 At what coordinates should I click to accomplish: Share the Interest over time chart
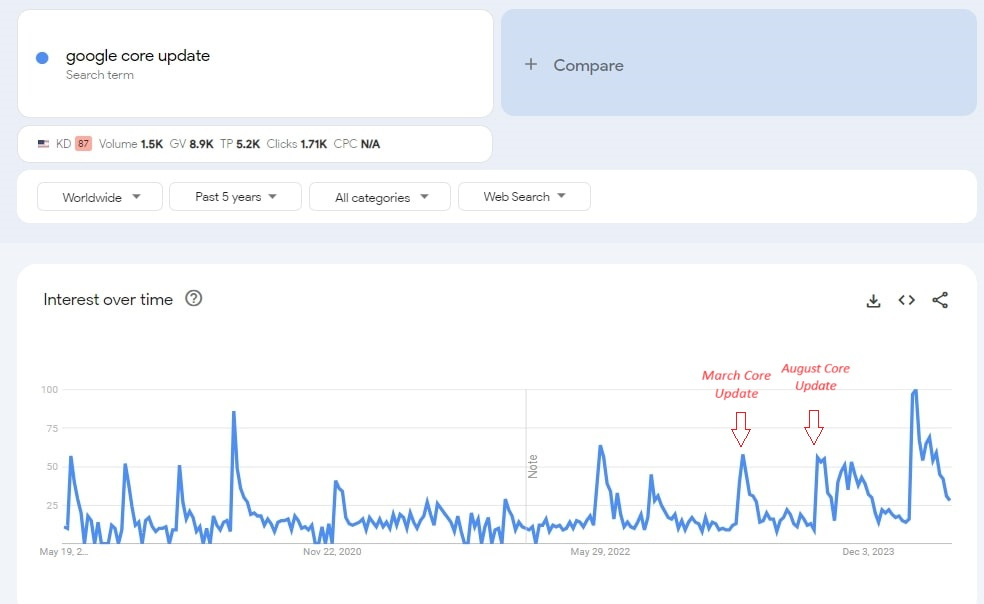[939, 300]
